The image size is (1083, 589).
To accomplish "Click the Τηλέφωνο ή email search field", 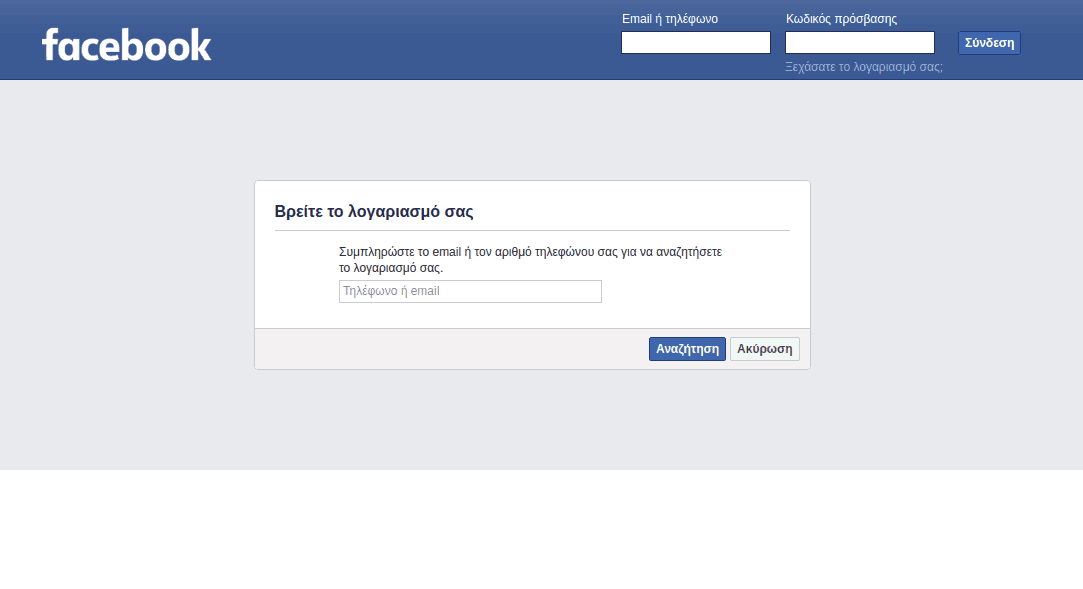I will click(x=470, y=291).
